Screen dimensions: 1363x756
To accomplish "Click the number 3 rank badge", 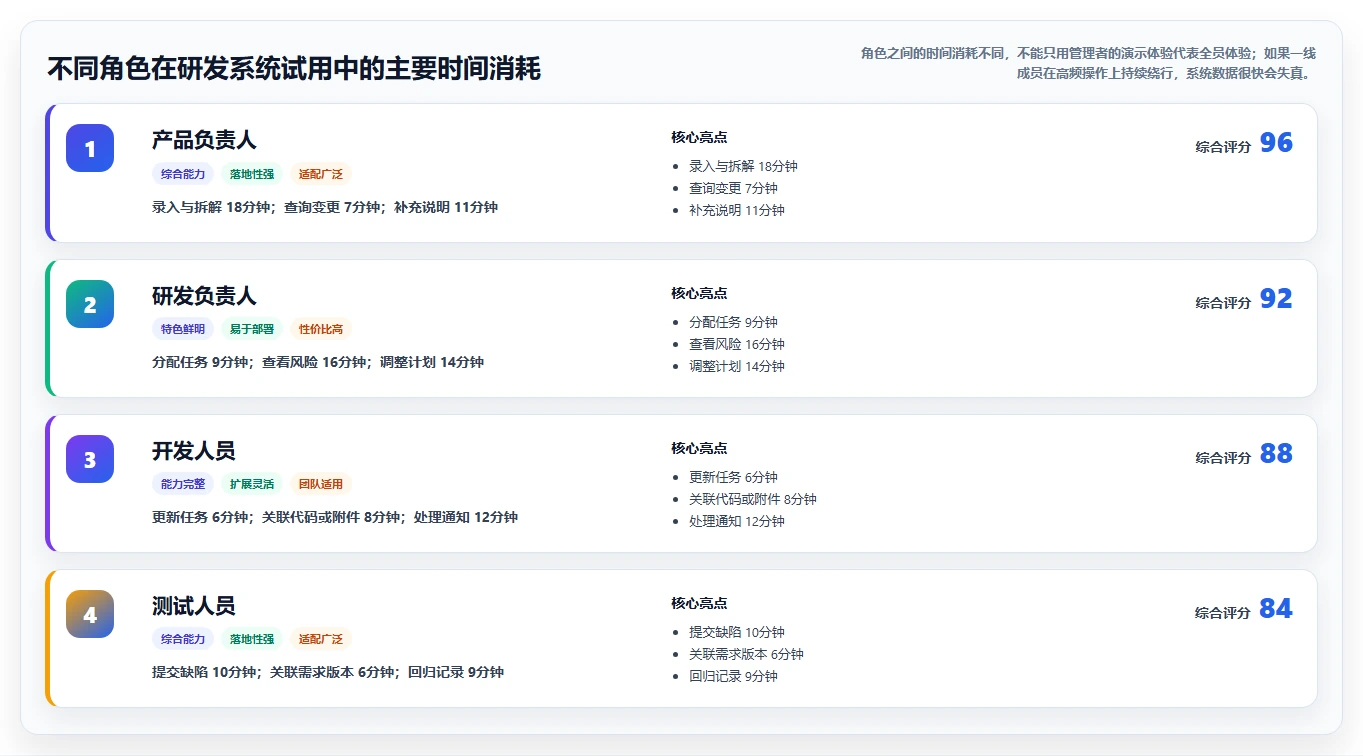I will coord(90,459).
